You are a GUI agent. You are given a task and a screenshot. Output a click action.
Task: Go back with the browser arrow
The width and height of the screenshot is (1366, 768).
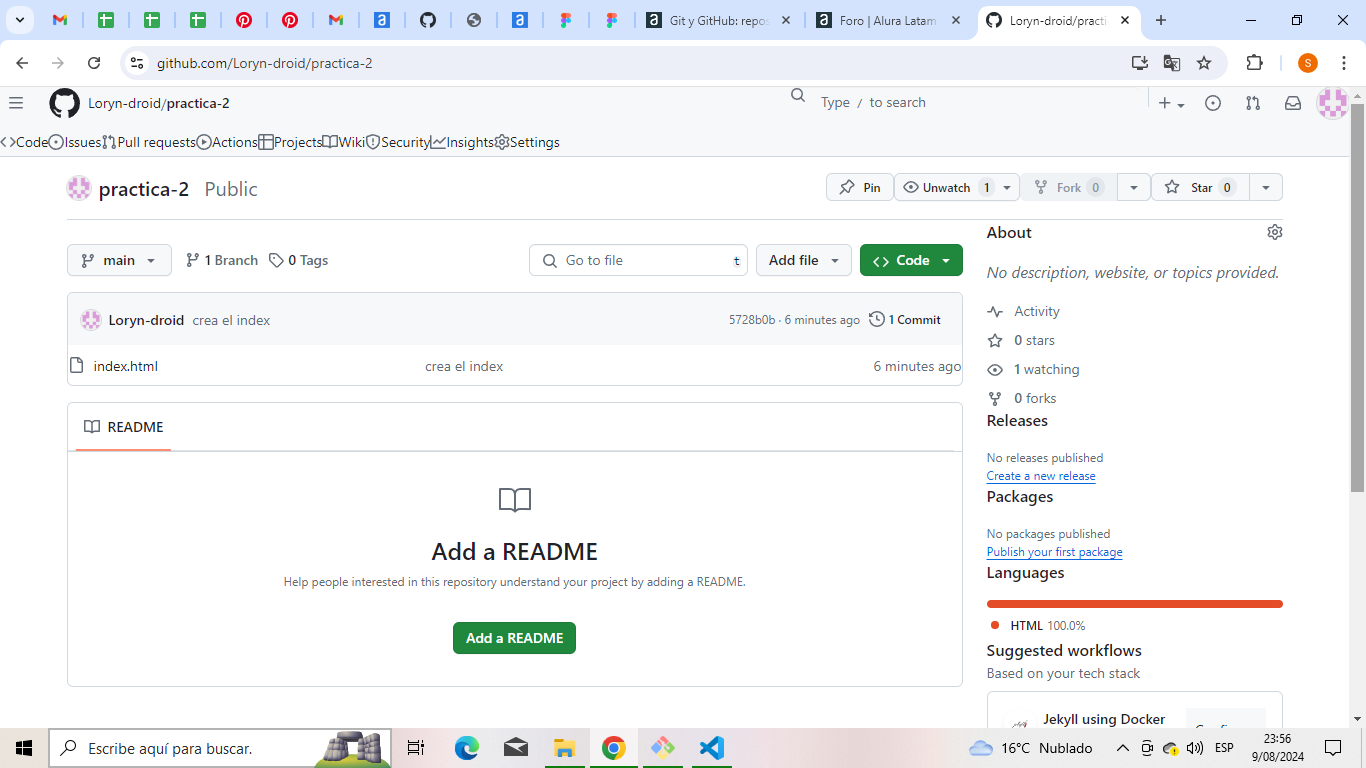22,63
